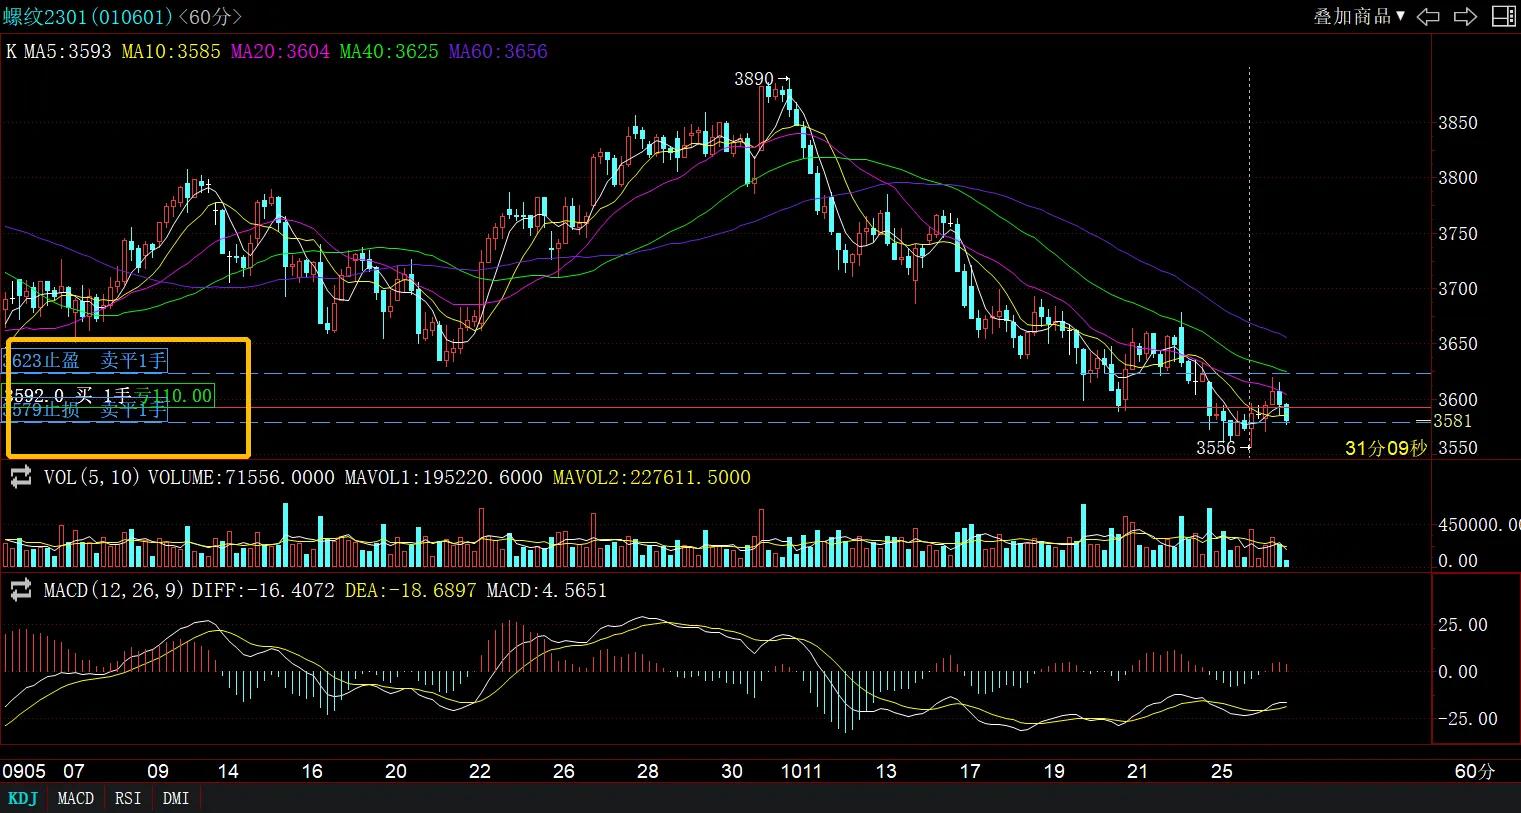The width and height of the screenshot is (1521, 813).
Task: Click the 3700 price axis label
Action: click(1457, 289)
